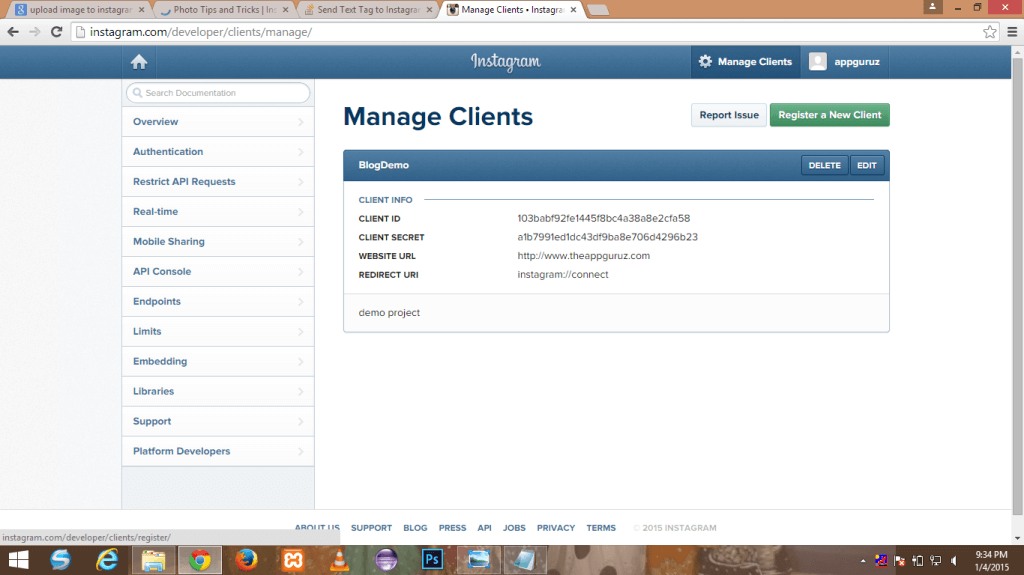This screenshot has height=575, width=1024.
Task: Bookmark this page with star icon
Action: [x=990, y=31]
